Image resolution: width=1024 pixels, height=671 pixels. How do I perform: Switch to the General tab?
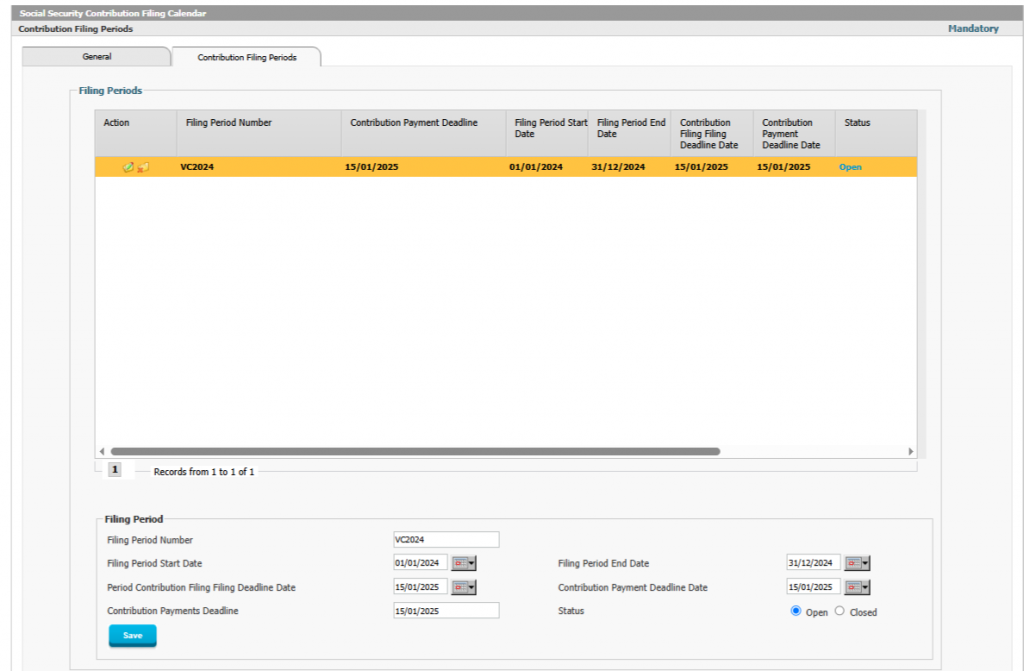coord(97,57)
